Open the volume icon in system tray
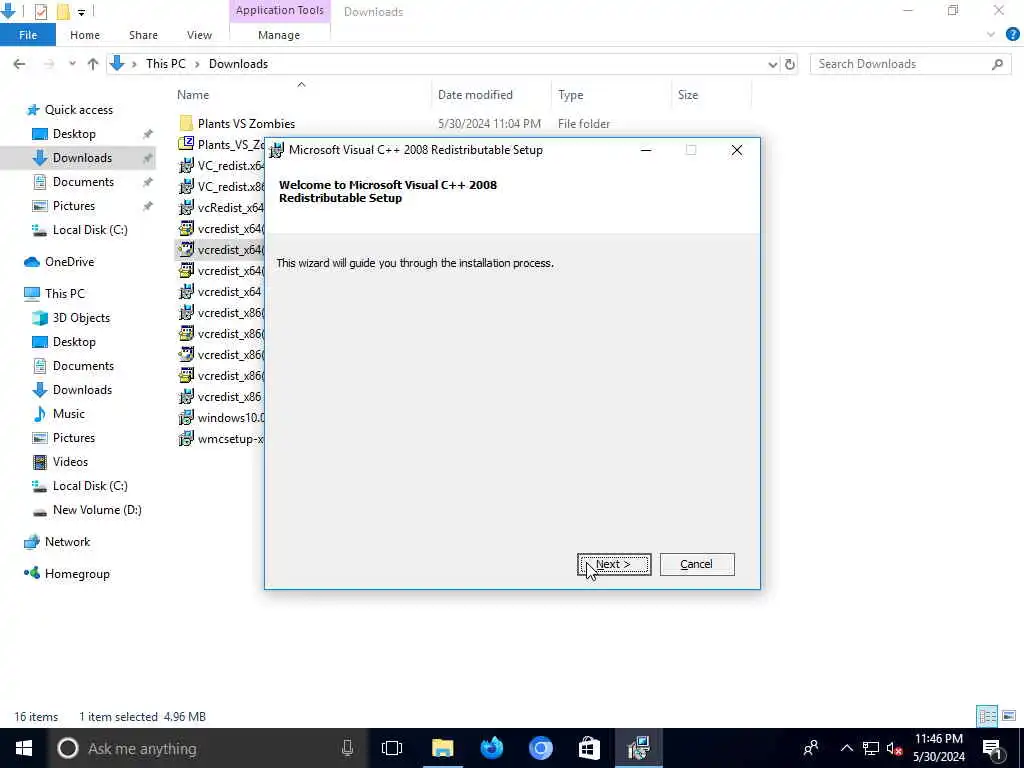The height and width of the screenshot is (768, 1024). 894,748
